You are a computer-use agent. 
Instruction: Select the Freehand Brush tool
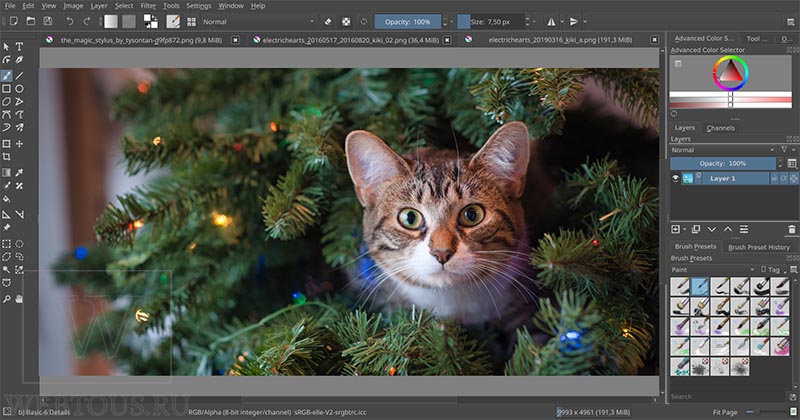(7, 76)
